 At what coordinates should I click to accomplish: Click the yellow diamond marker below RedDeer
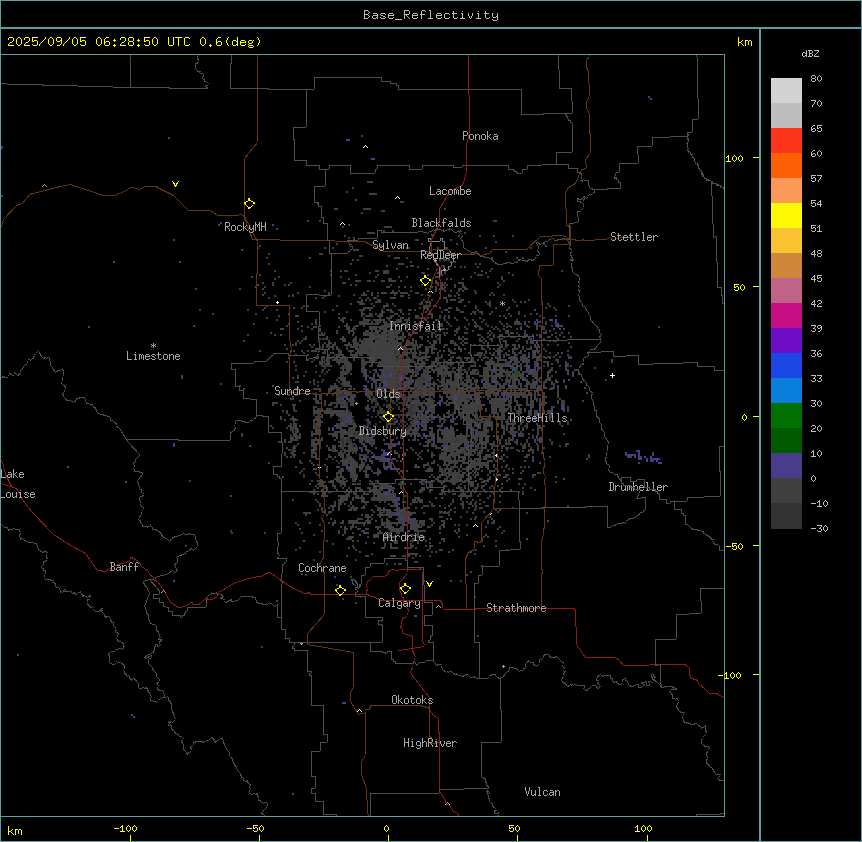[426, 281]
